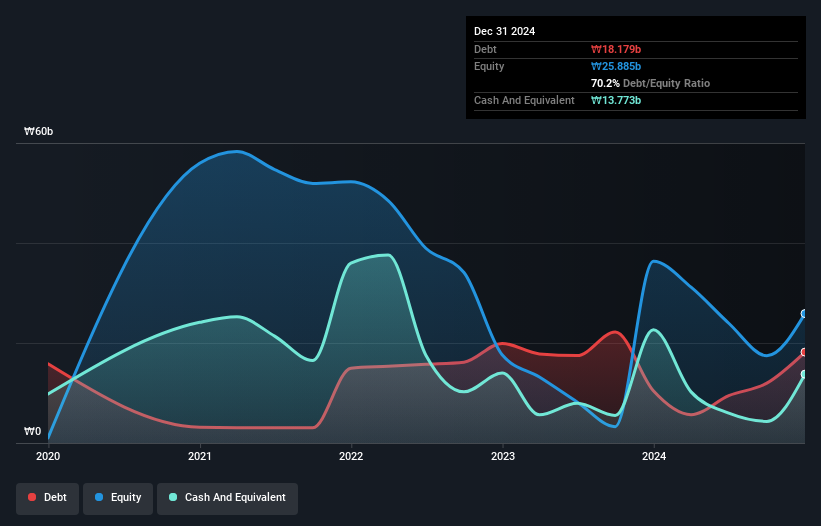Click Cash And Equivalent label in tooltip

(x=524, y=100)
